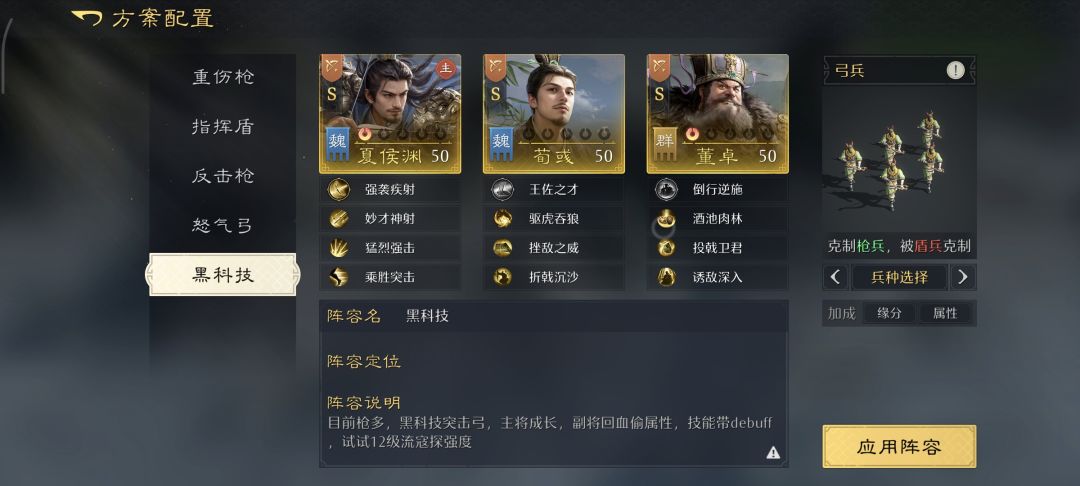Click the 应用阵容 button
The height and width of the screenshot is (486, 1080).
(899, 447)
